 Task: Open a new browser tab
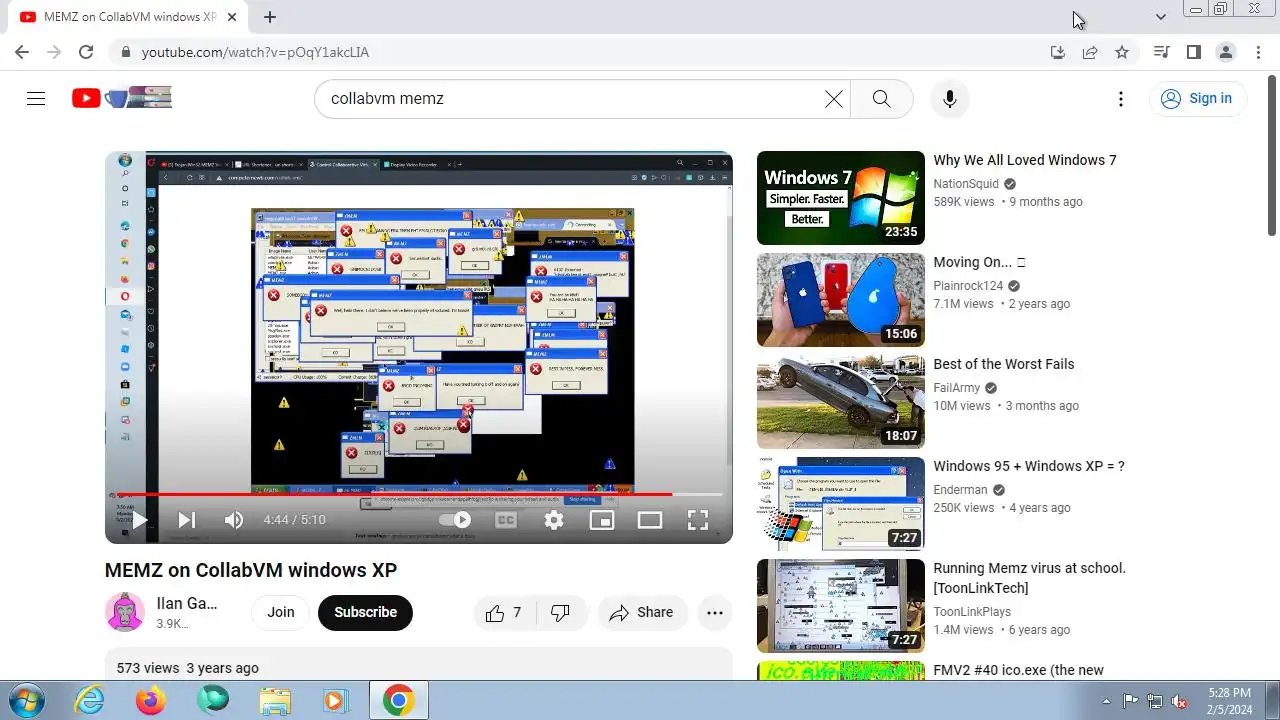[269, 17]
